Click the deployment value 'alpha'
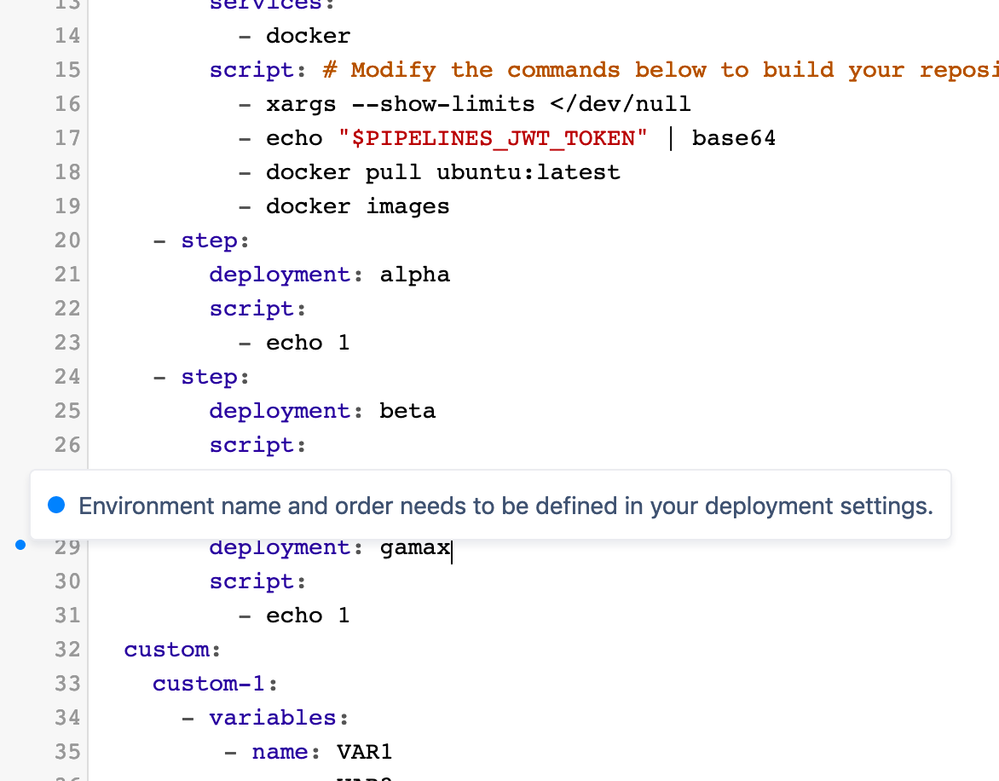 (415, 275)
